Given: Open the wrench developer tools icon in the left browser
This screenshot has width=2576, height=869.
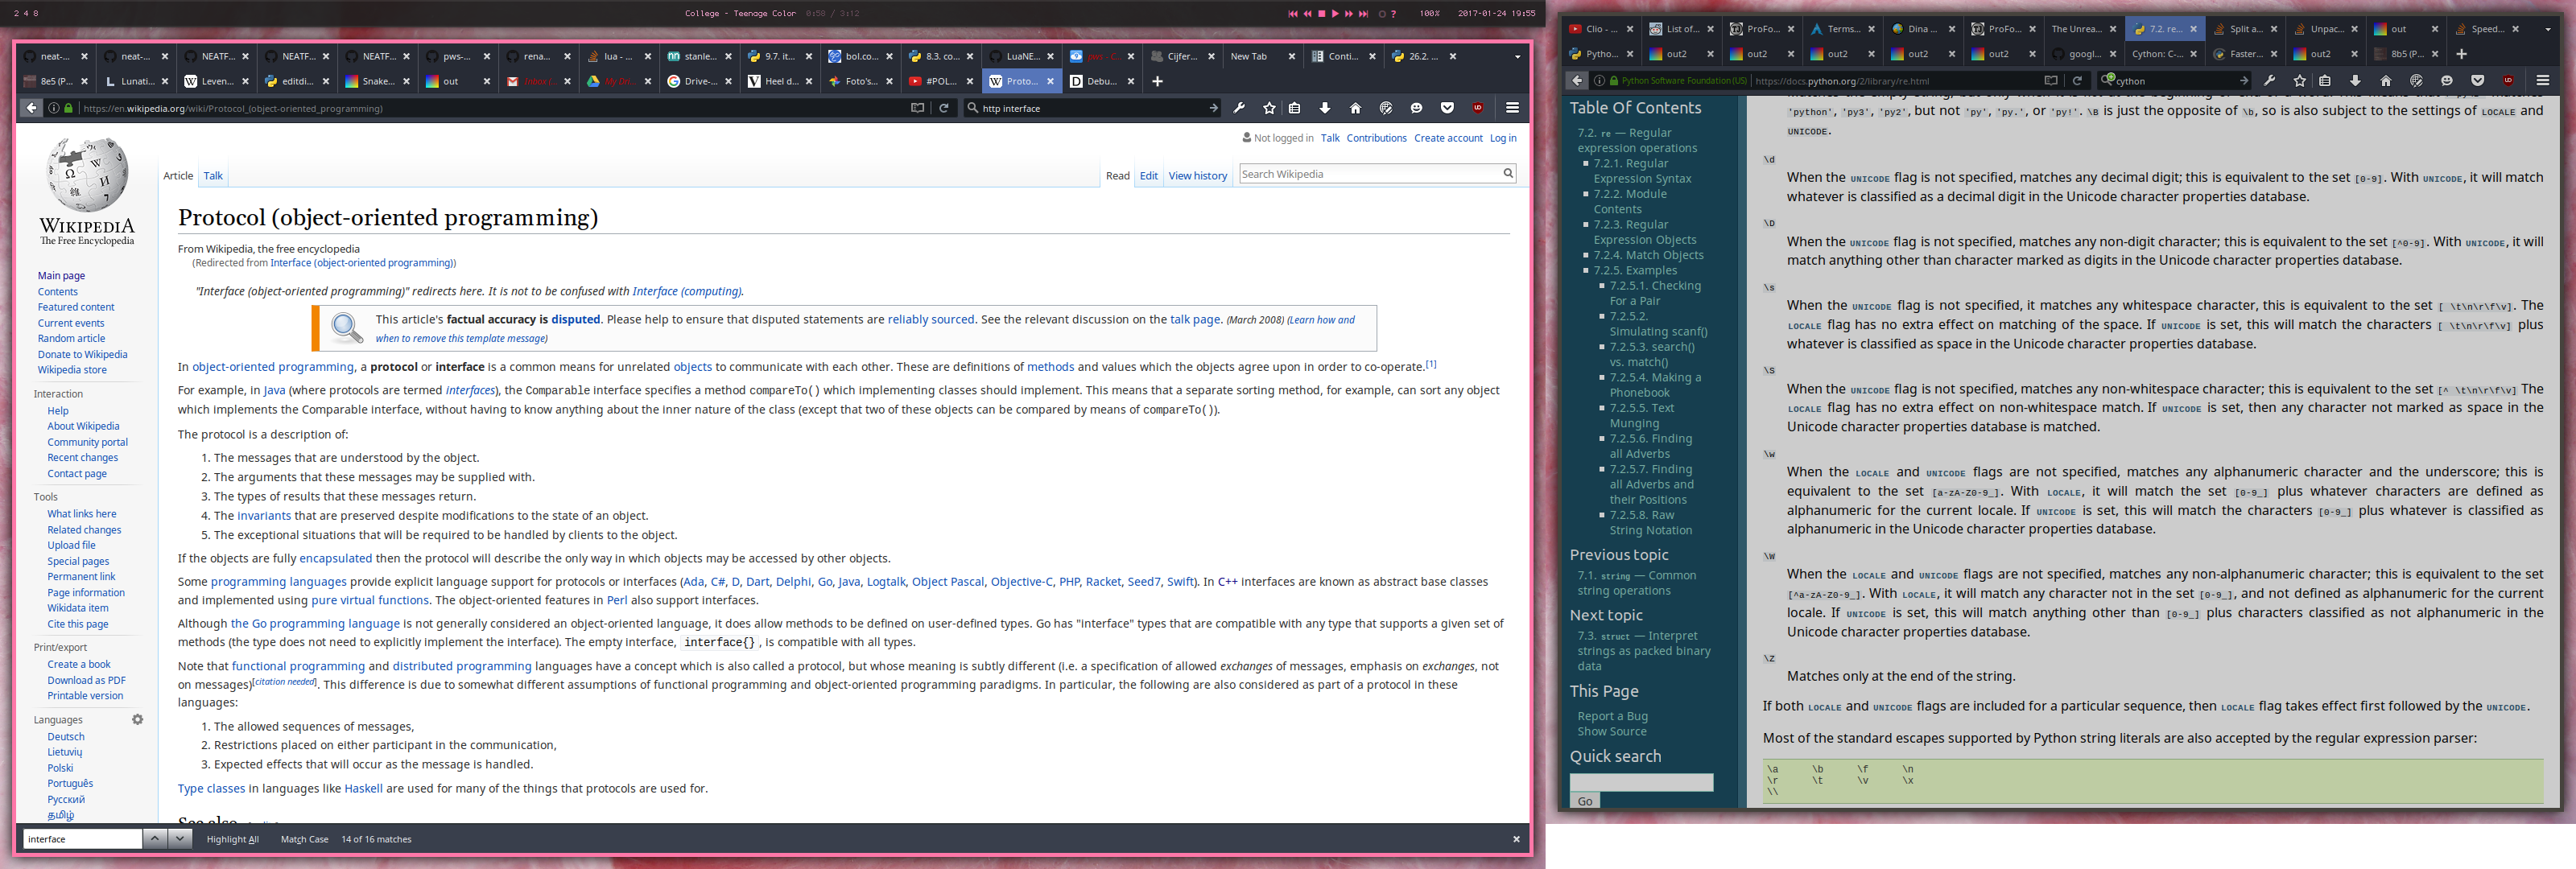Looking at the screenshot, I should (1239, 108).
